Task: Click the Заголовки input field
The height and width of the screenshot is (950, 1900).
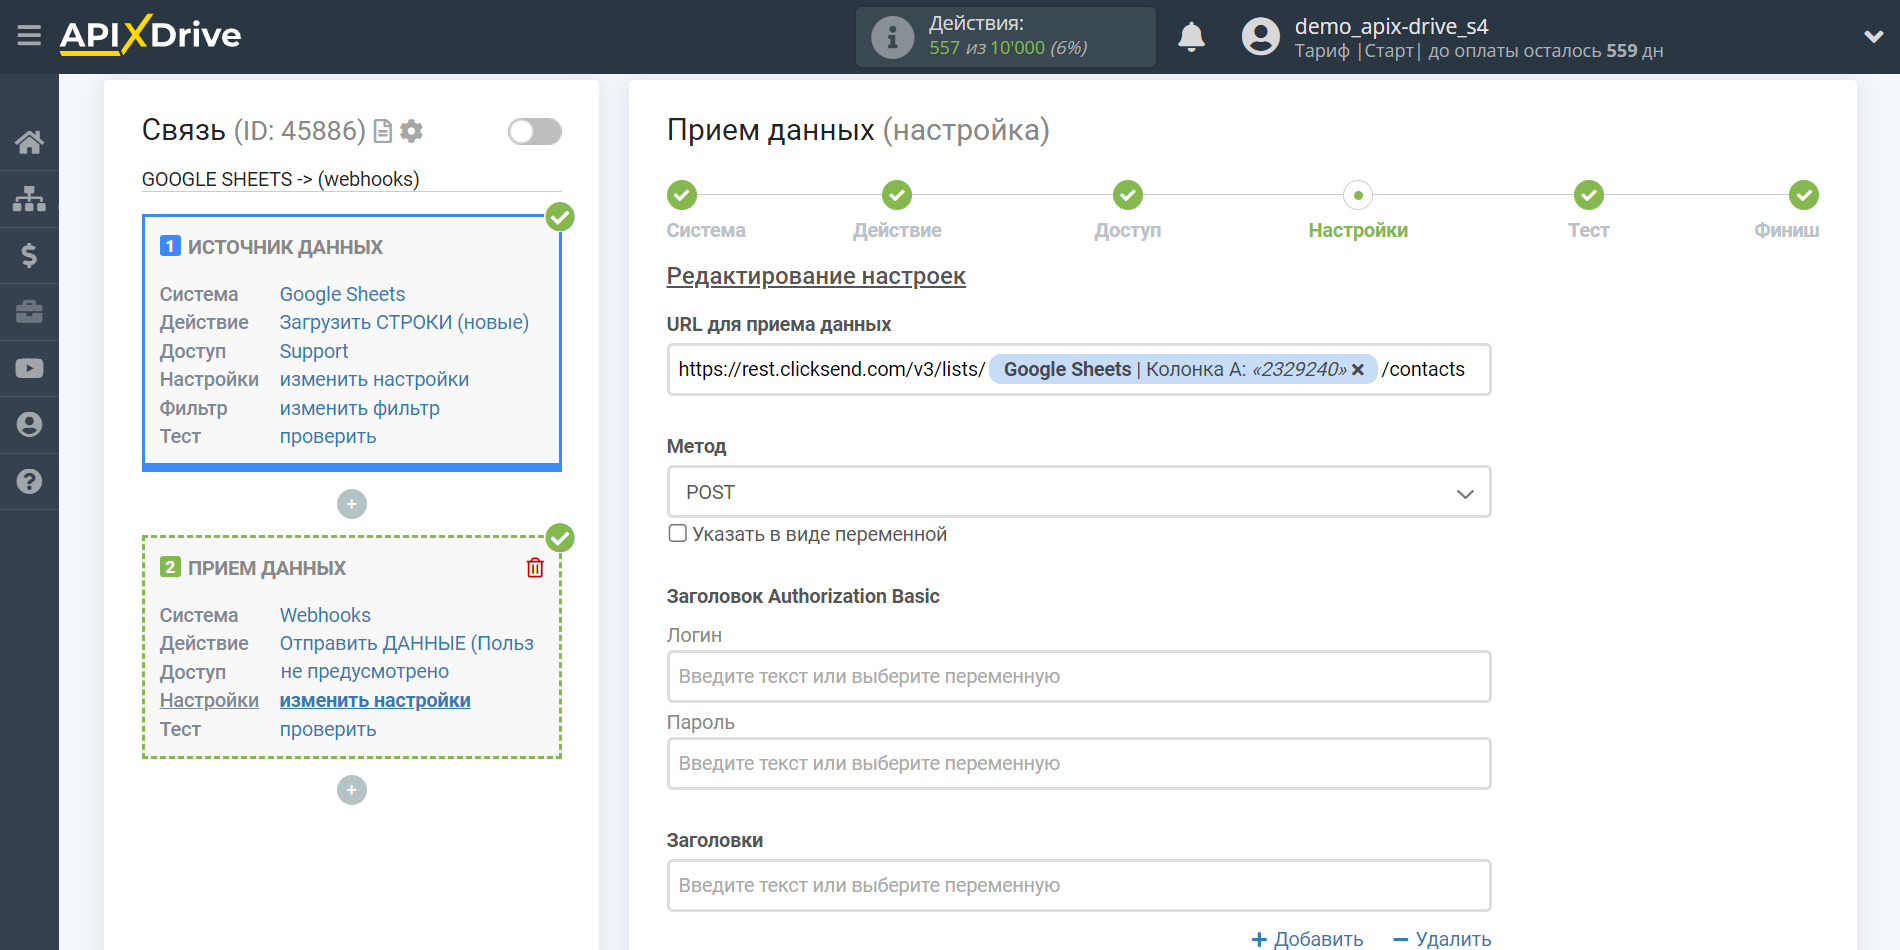Action: pos(1079,885)
